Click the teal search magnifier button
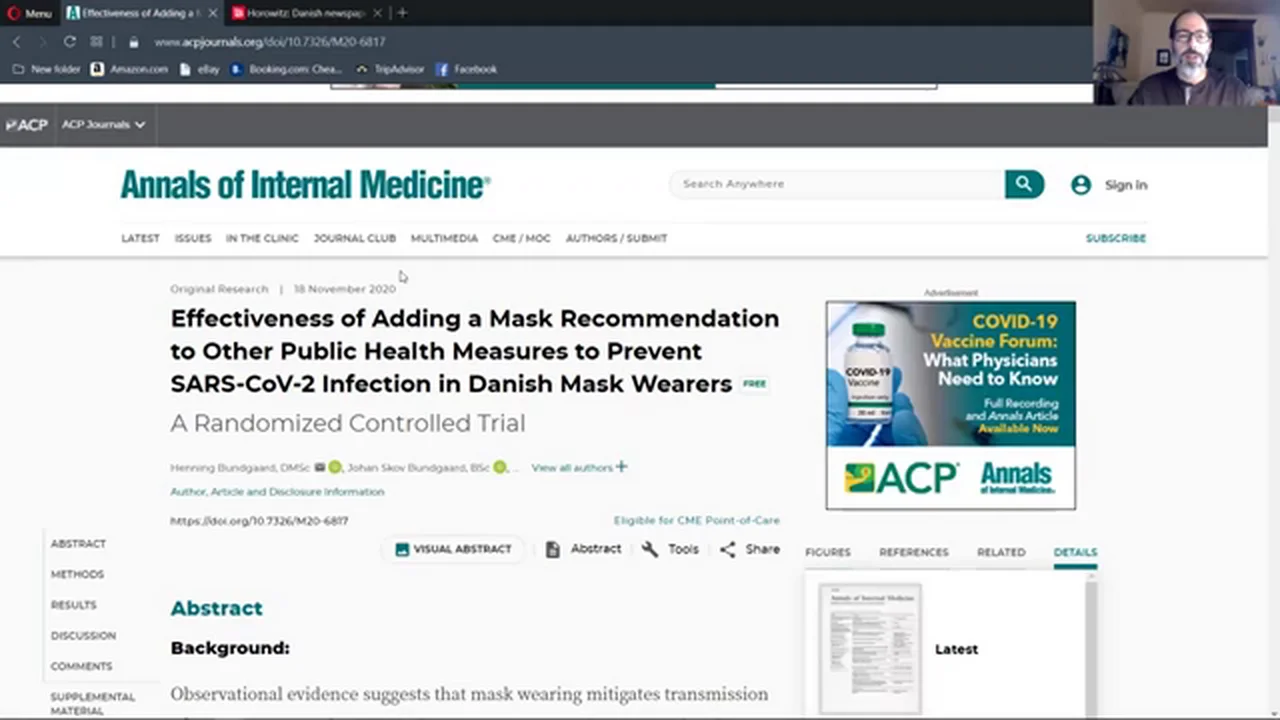 click(x=1023, y=184)
